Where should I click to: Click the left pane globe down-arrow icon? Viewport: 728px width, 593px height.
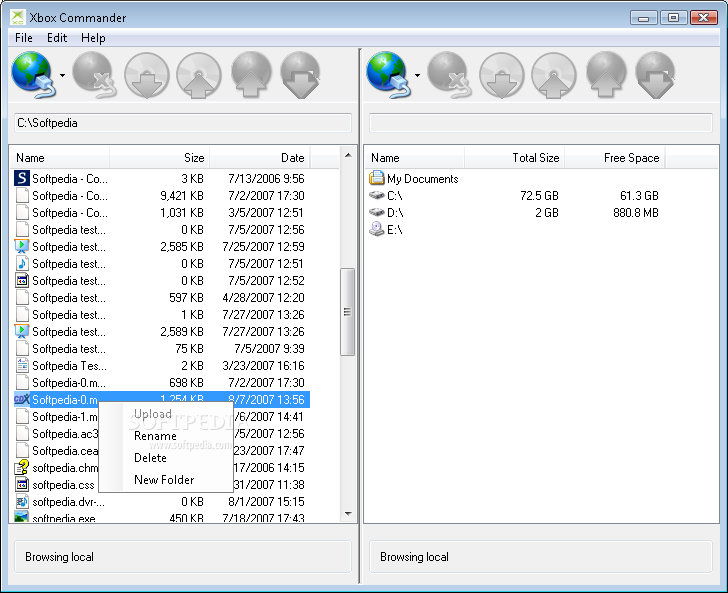tap(300, 75)
